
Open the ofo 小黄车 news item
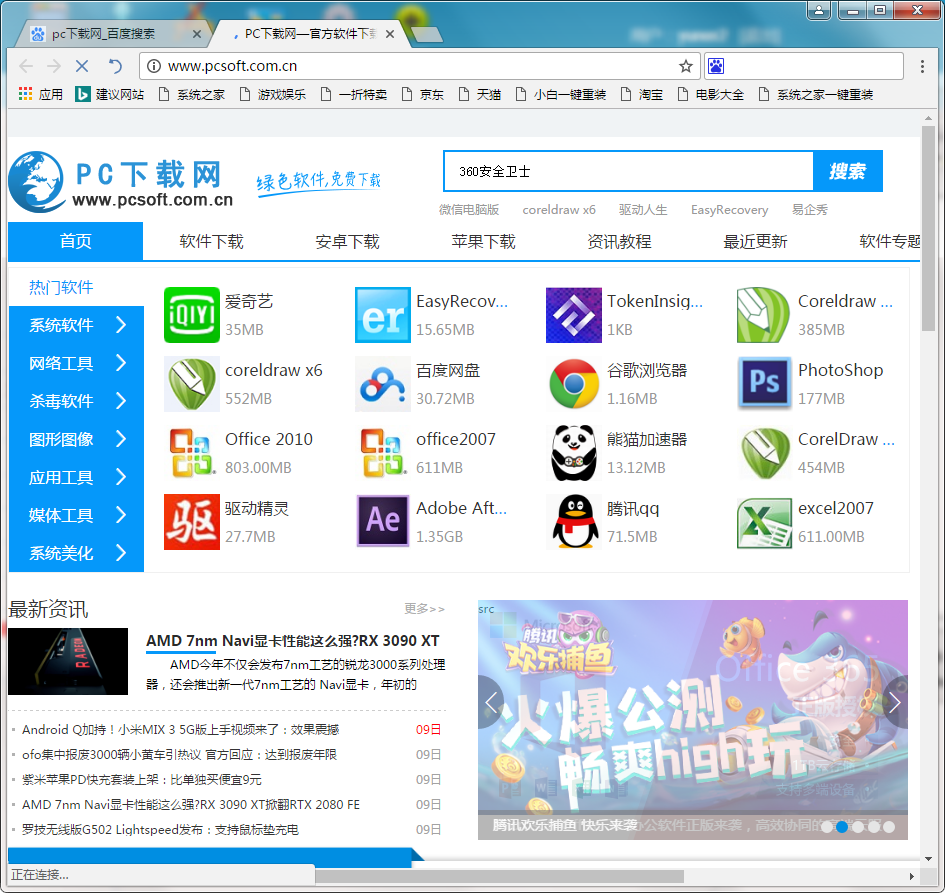[x=180, y=754]
